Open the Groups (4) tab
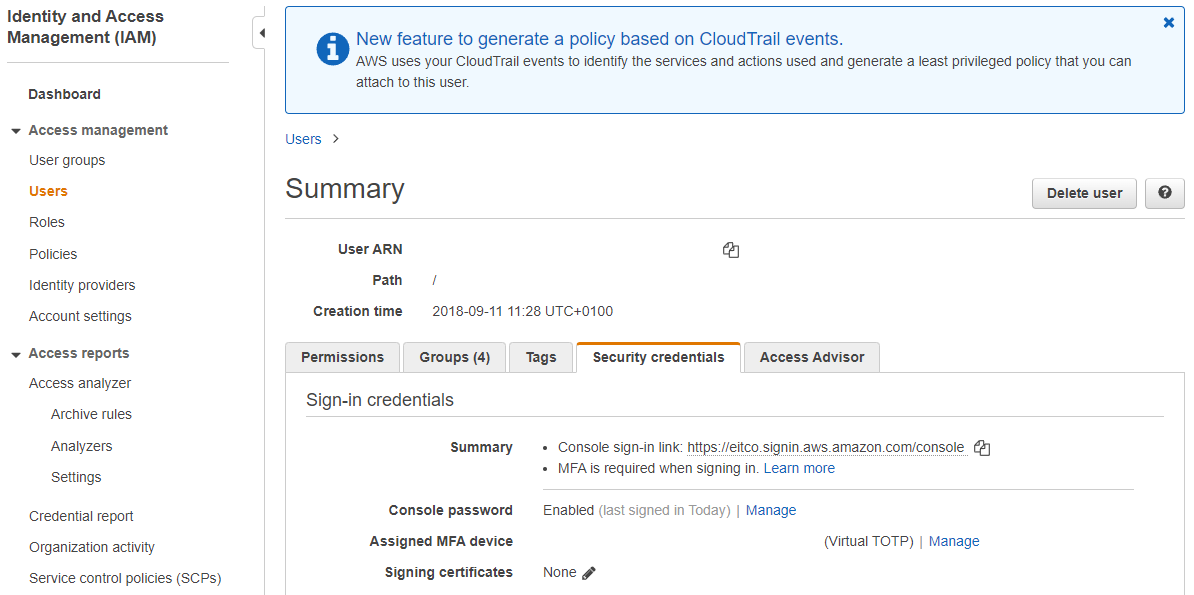The image size is (1194, 595). coord(454,357)
